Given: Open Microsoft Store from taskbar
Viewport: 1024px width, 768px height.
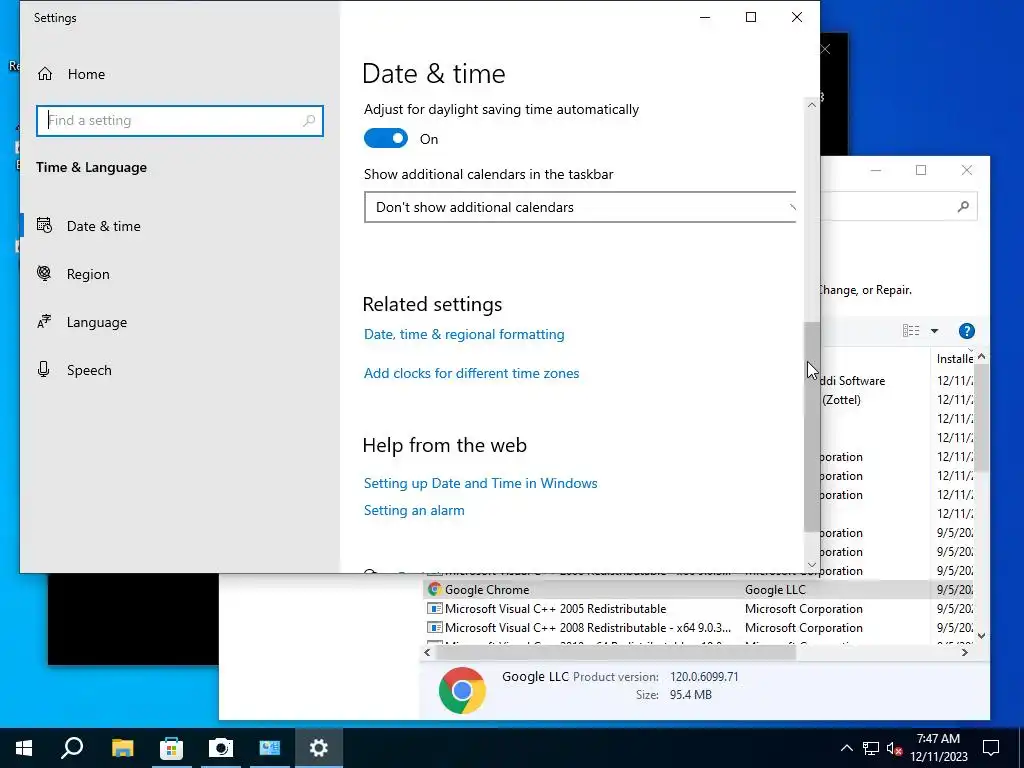Looking at the screenshot, I should pyautogui.click(x=171, y=748).
